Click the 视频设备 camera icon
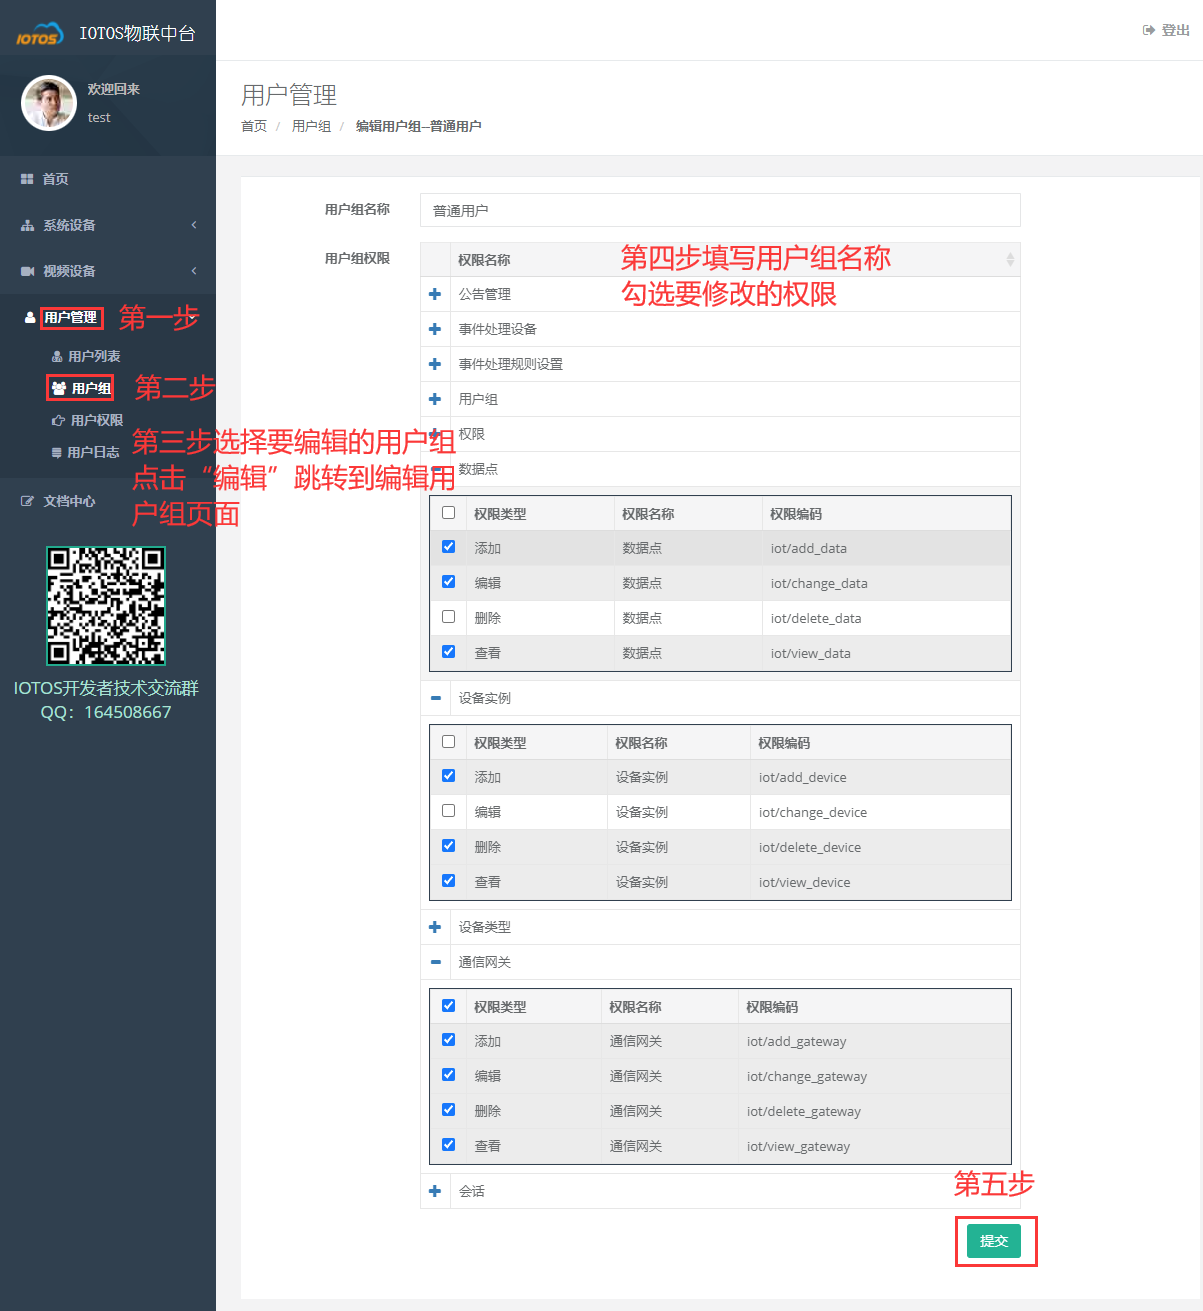Viewport: 1203px width, 1311px height. (x=27, y=270)
